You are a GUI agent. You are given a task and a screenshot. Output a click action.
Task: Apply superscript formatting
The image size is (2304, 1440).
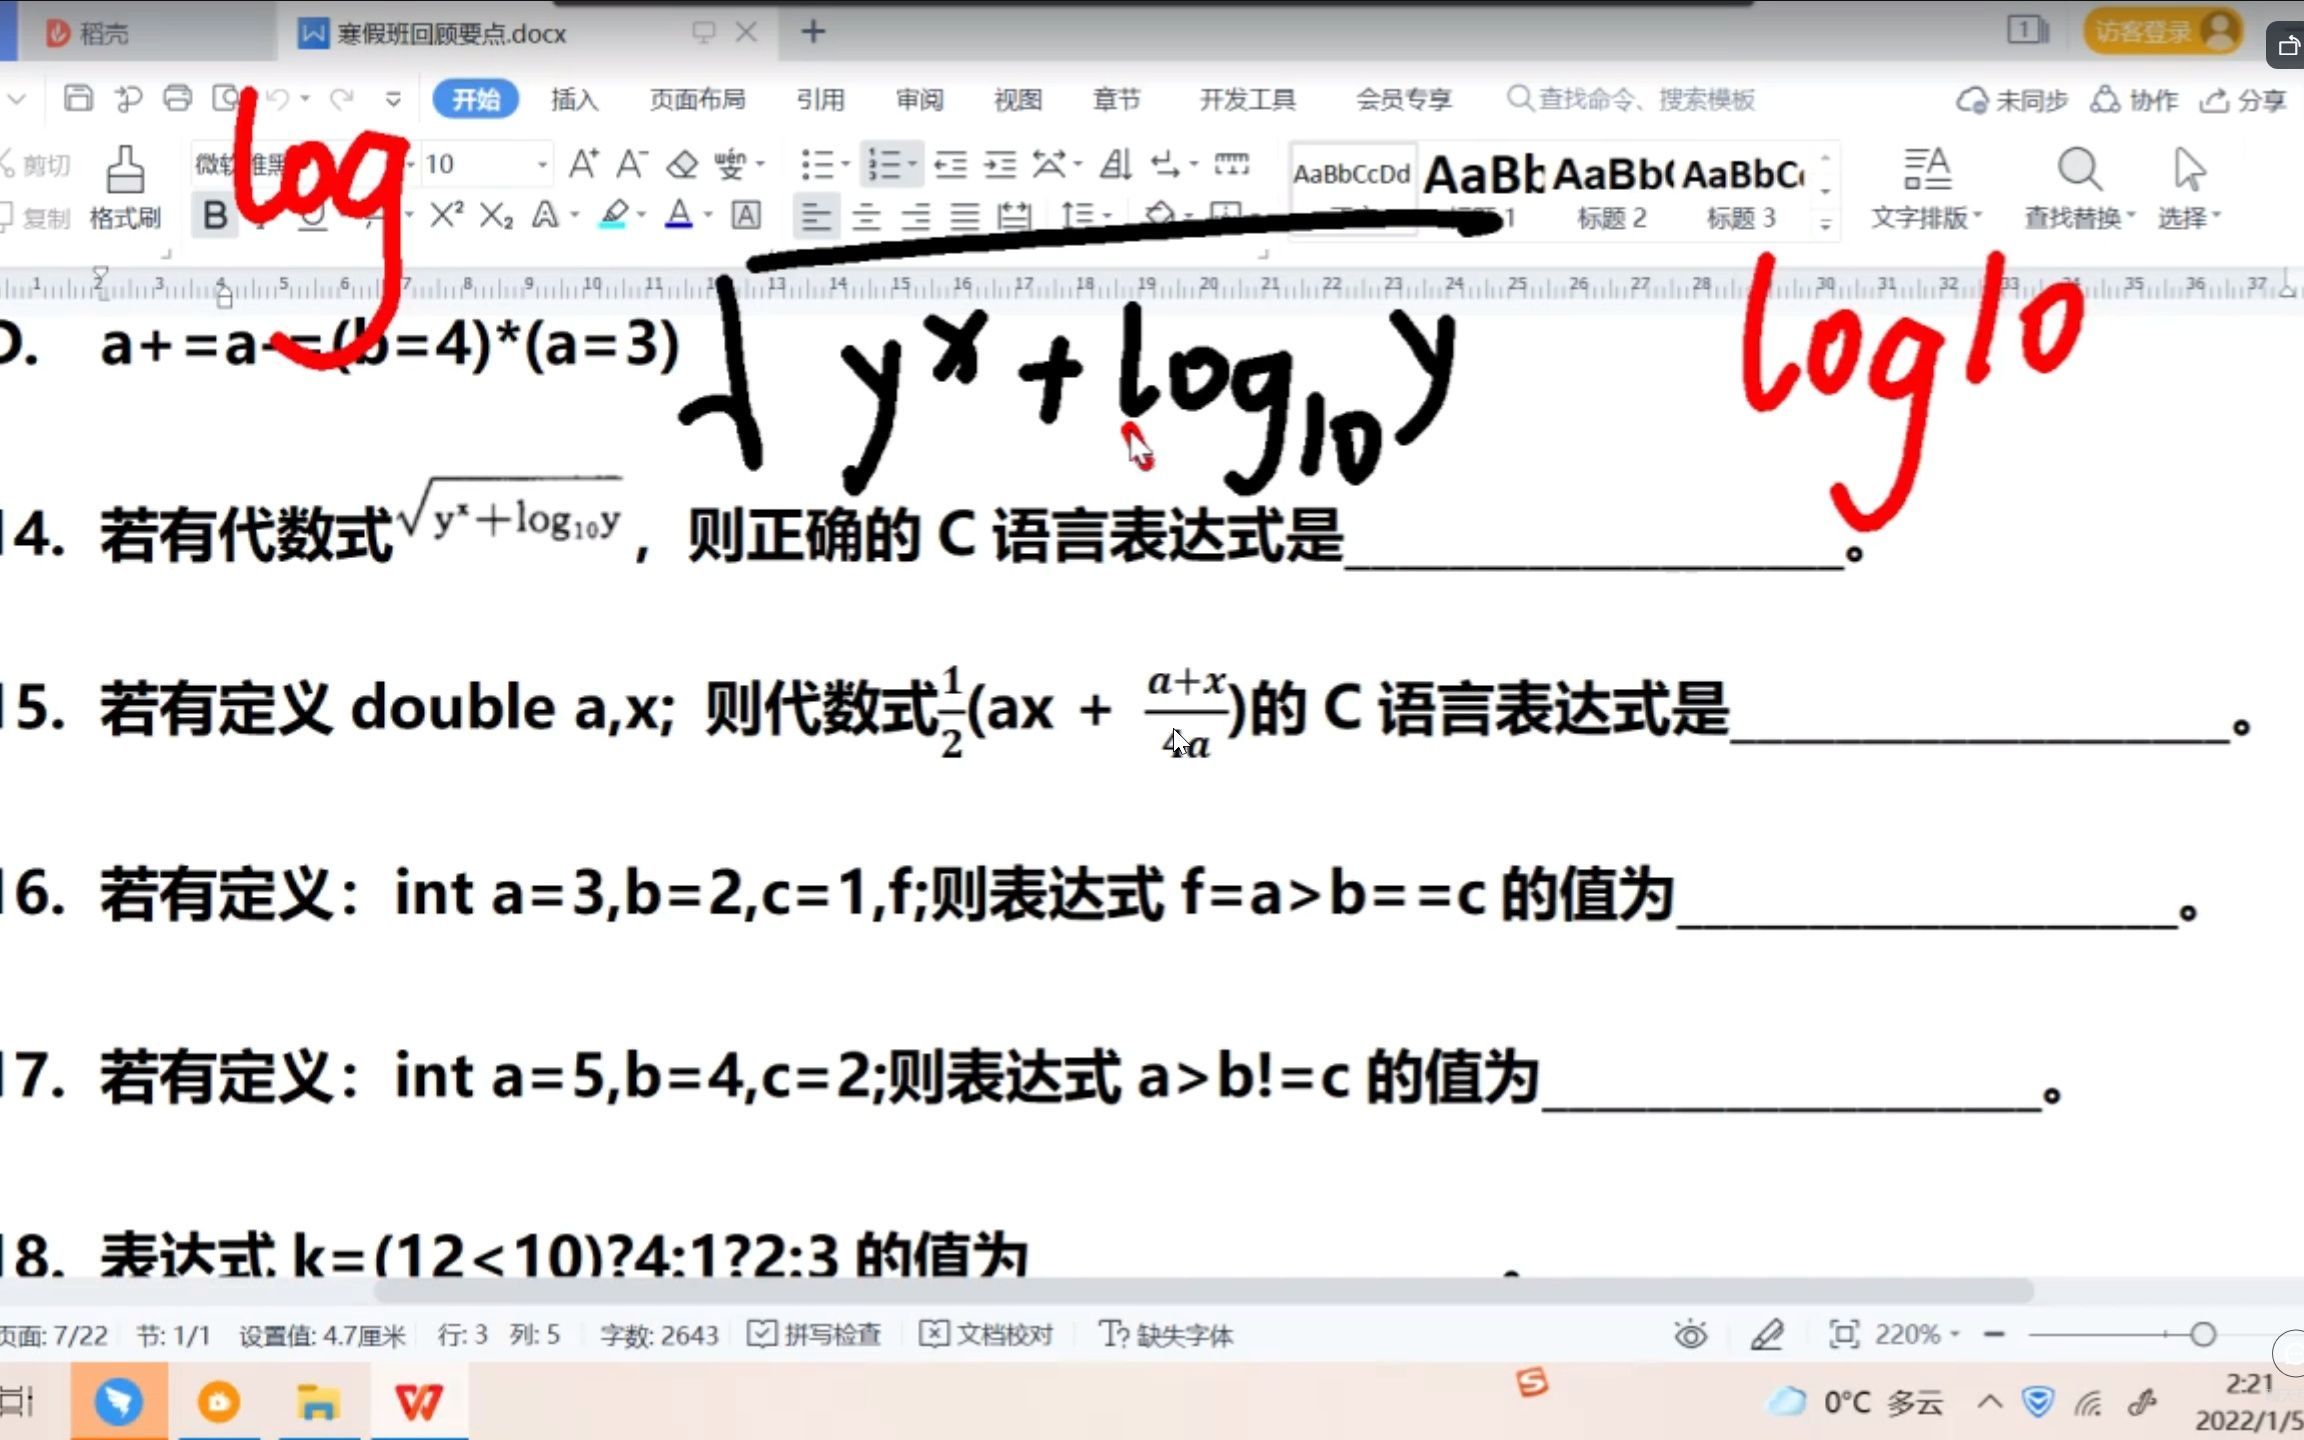pyautogui.click(x=447, y=214)
